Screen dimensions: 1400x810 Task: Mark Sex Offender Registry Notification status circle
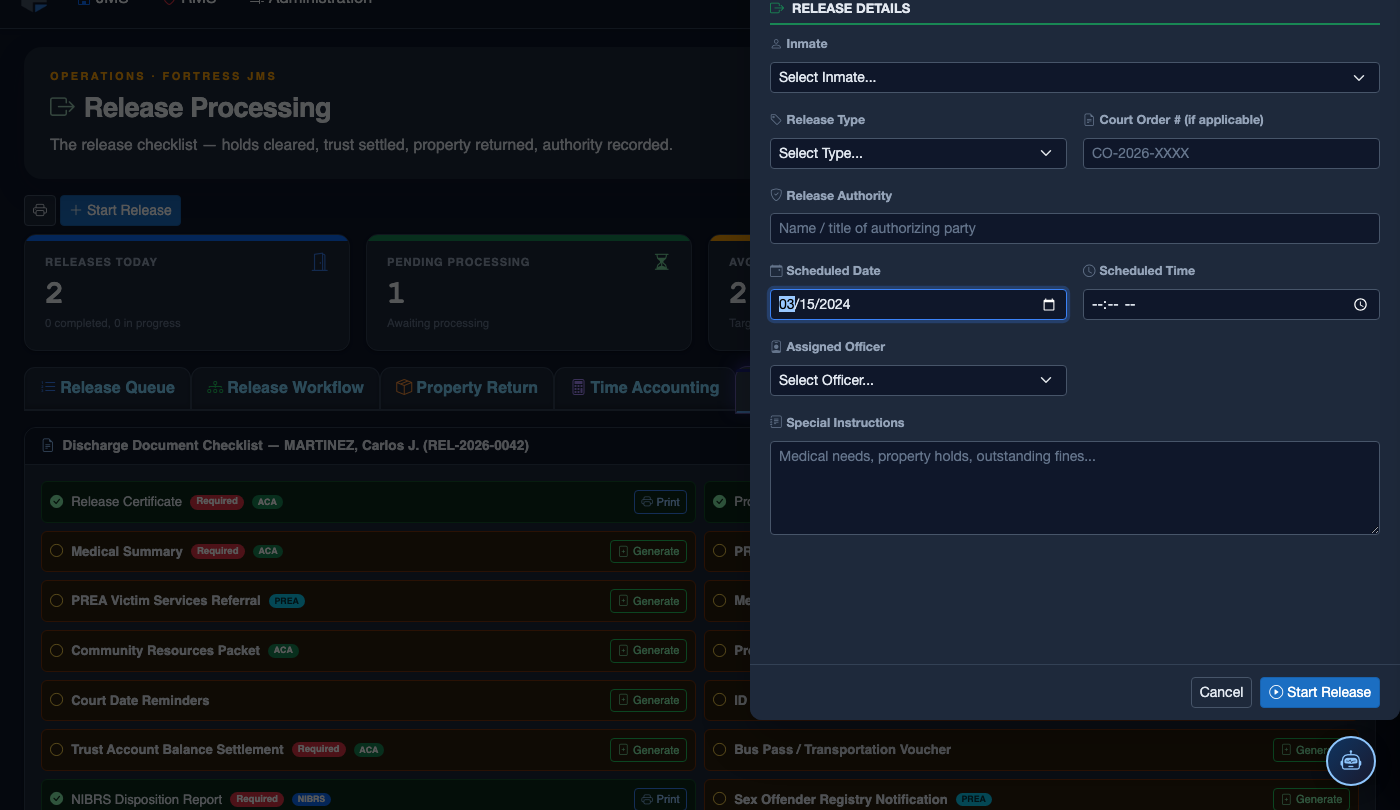(x=720, y=799)
